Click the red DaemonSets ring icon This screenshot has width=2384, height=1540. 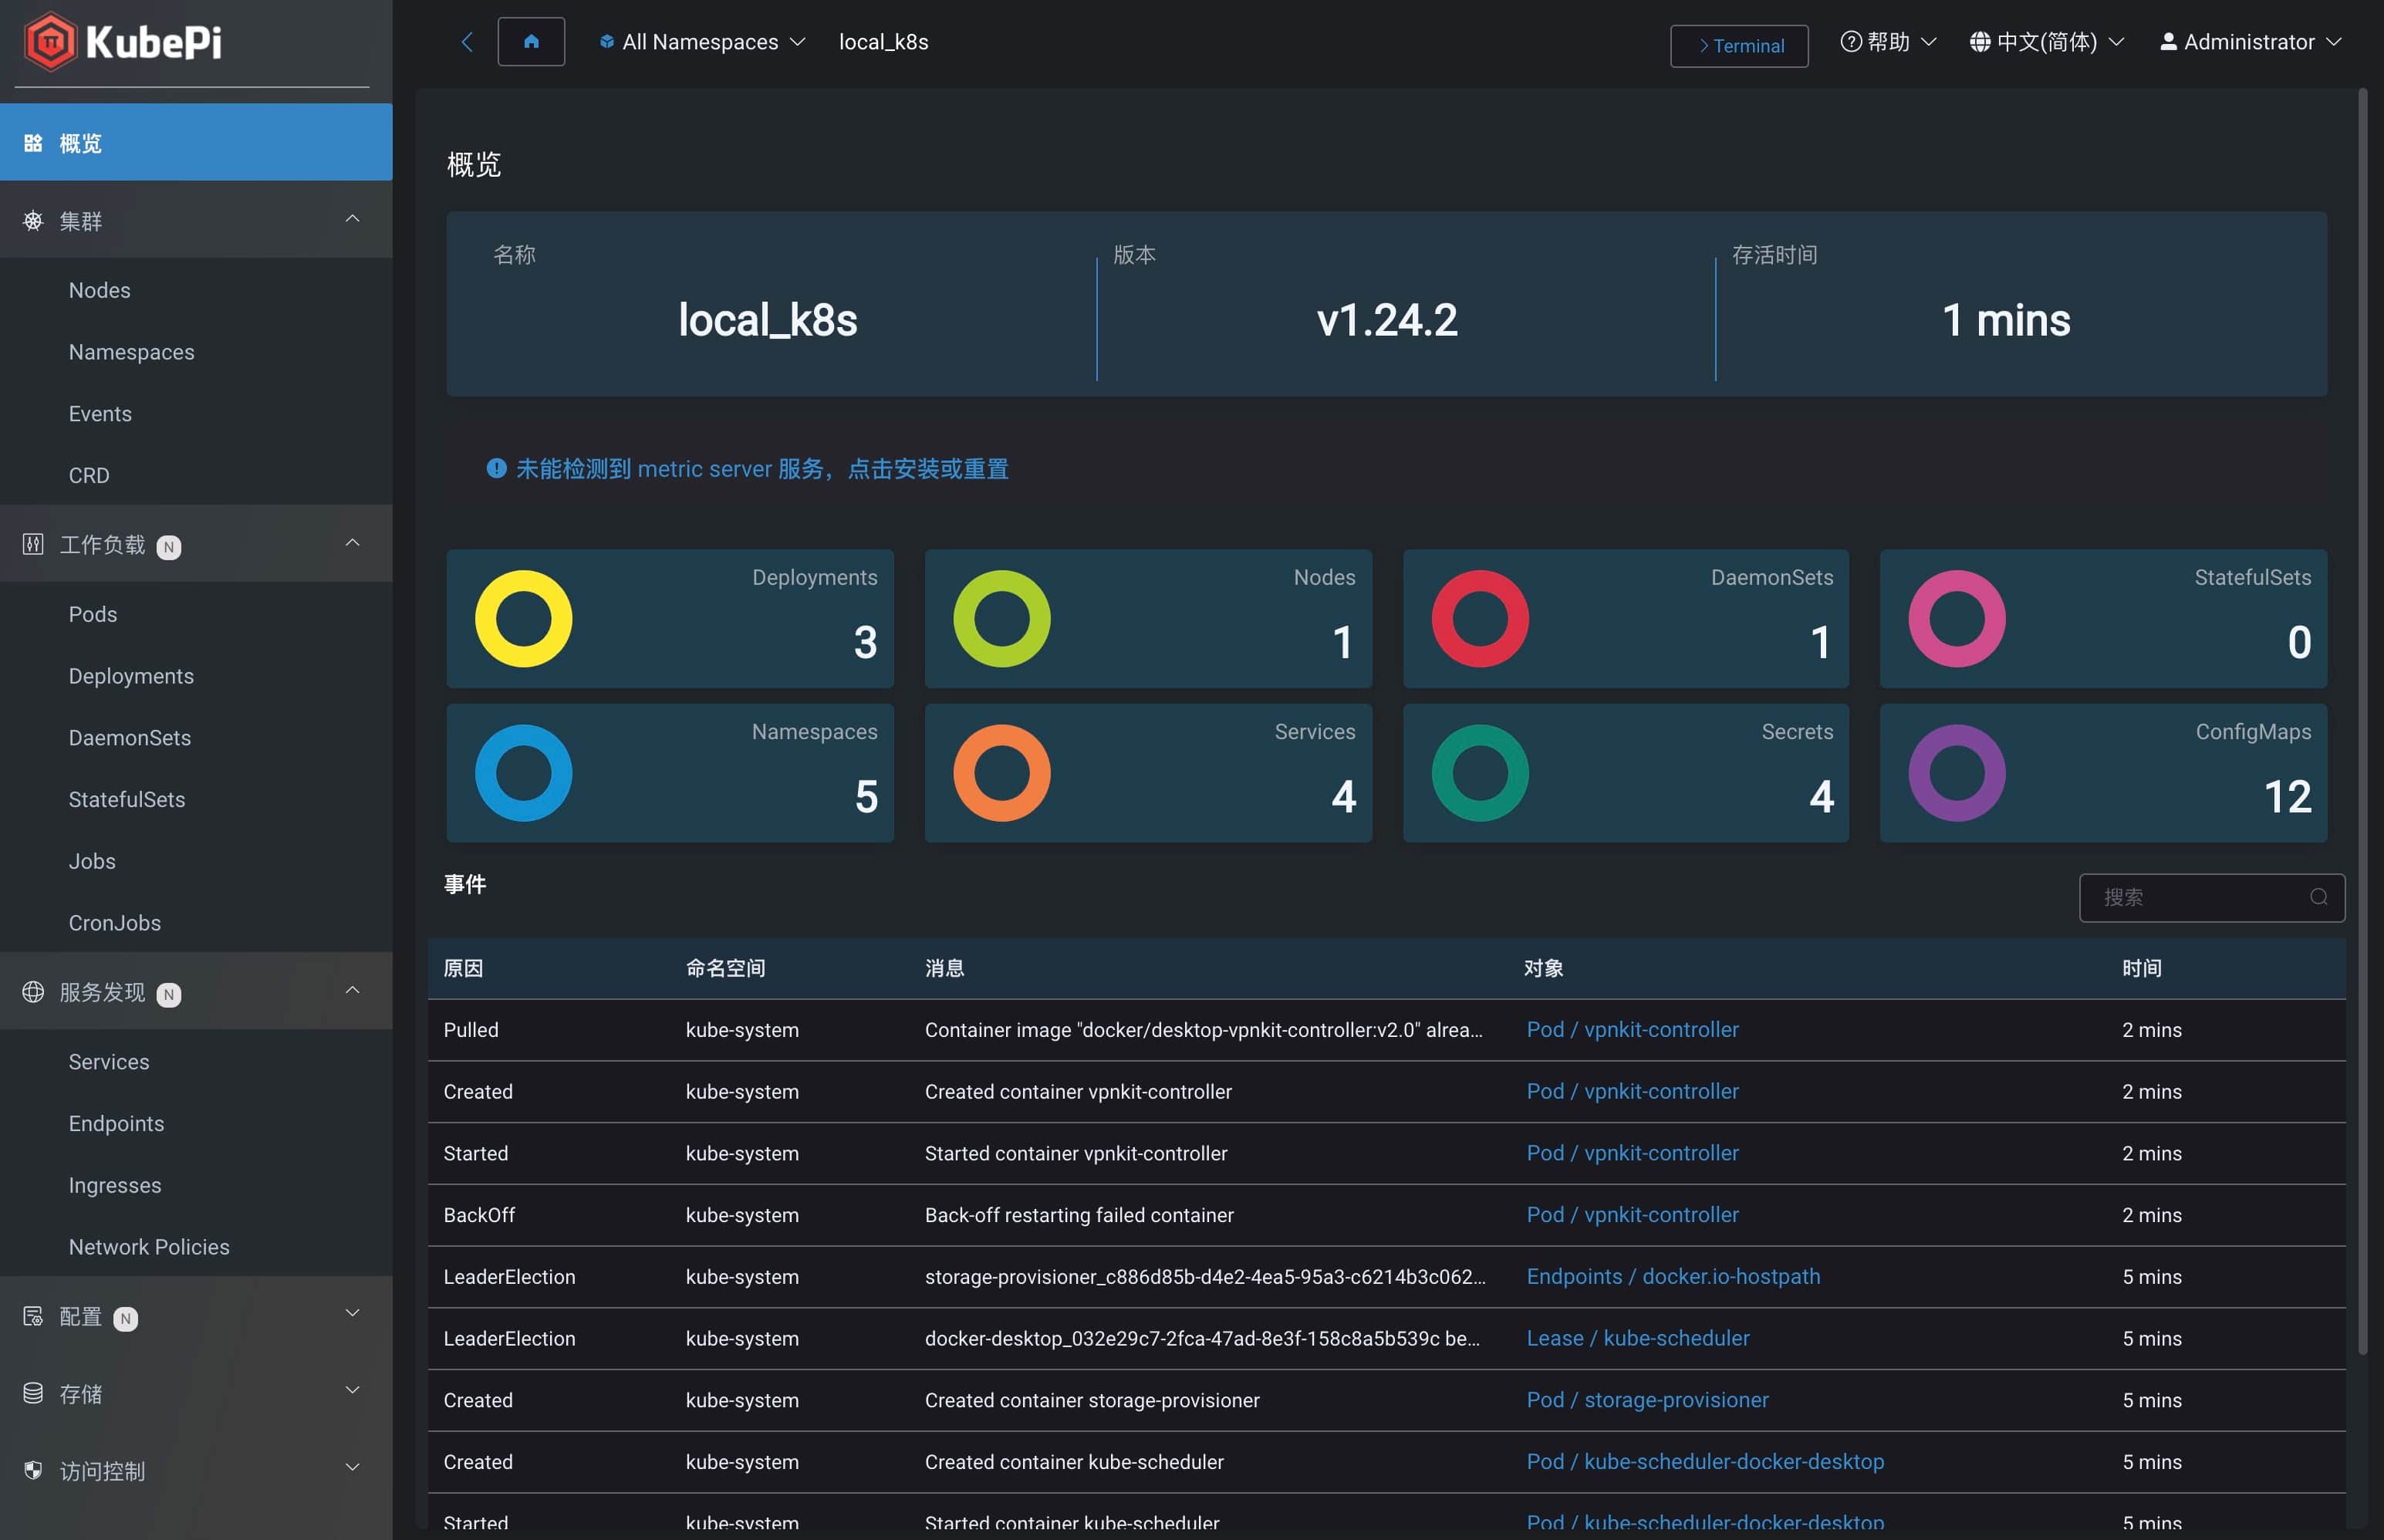point(1480,619)
